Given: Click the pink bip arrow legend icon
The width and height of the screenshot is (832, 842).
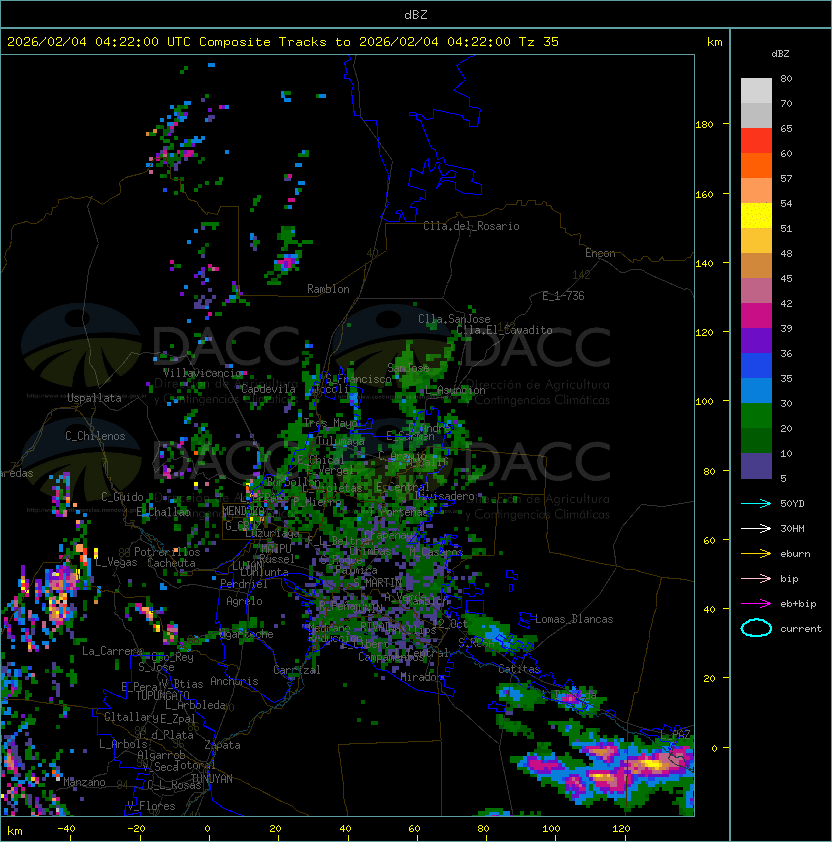Looking at the screenshot, I should click(x=756, y=579).
